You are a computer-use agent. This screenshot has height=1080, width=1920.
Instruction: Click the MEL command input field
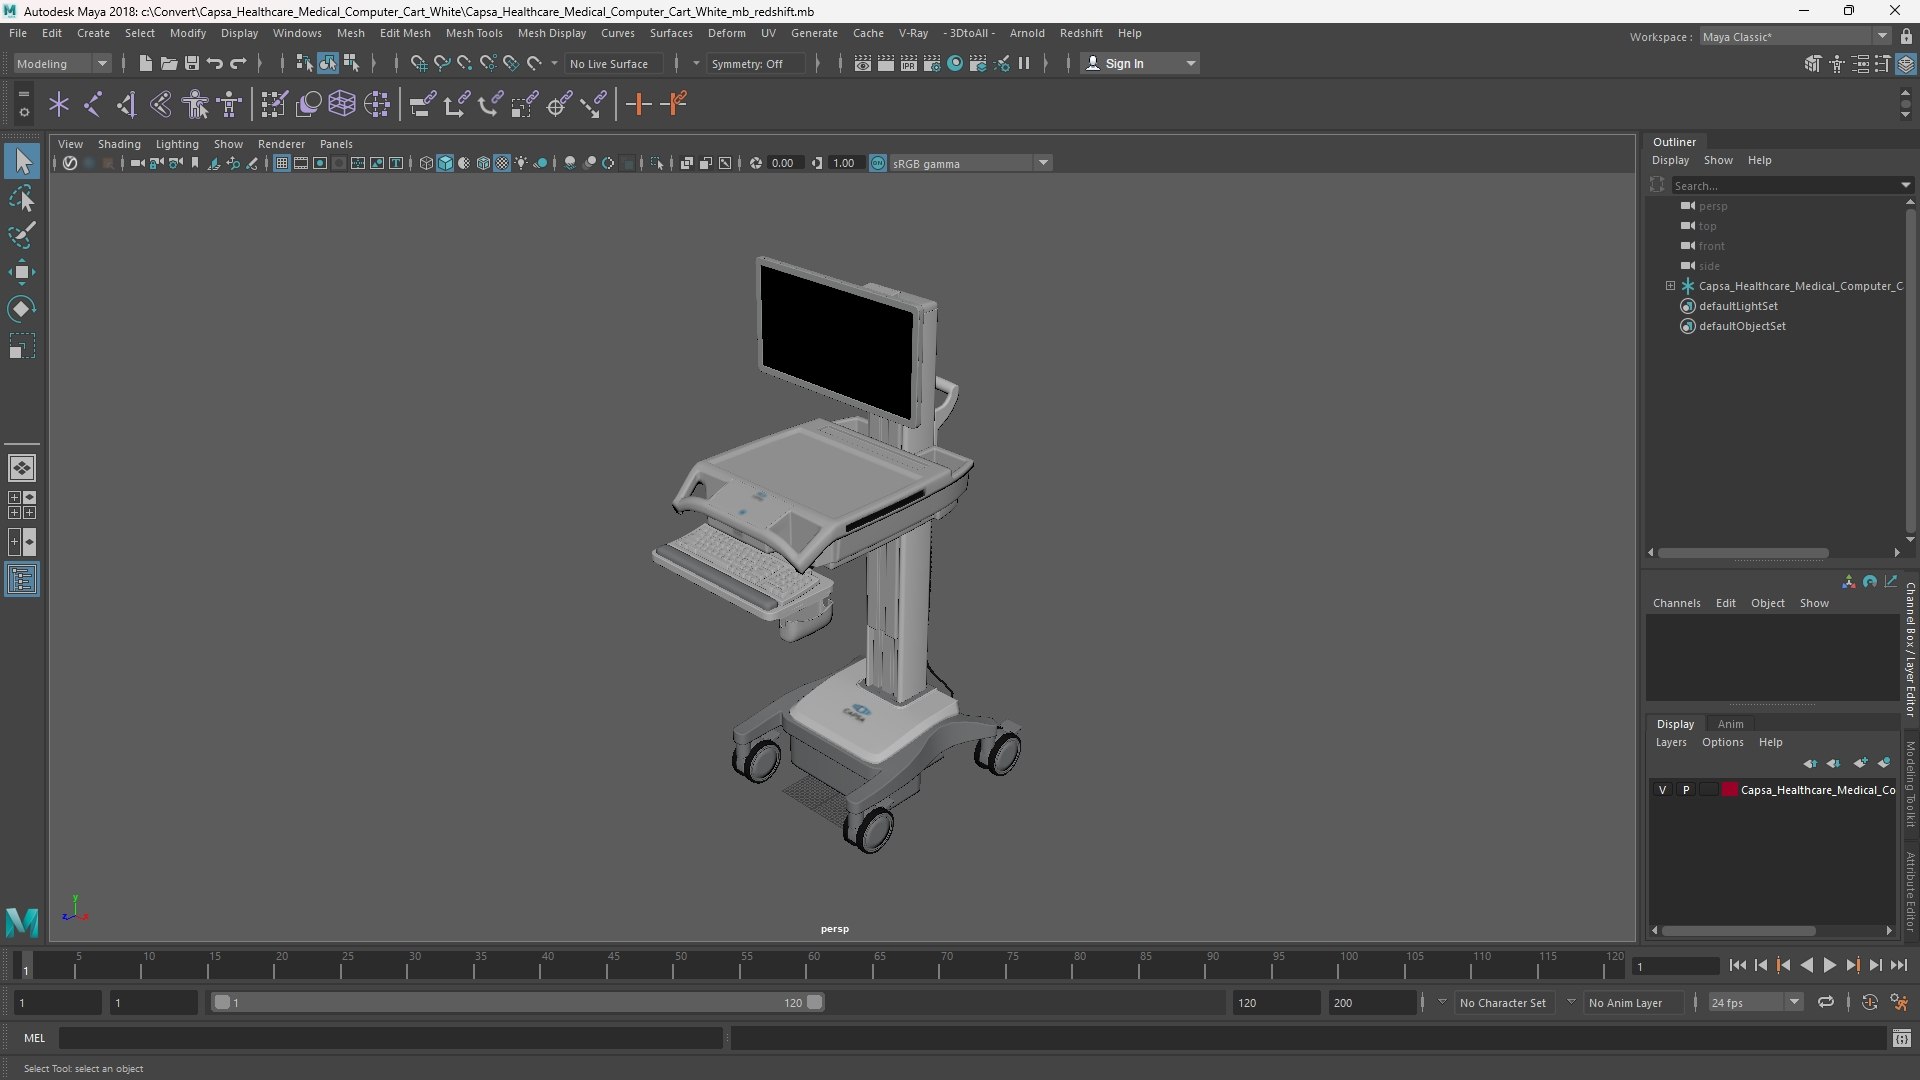(390, 1038)
